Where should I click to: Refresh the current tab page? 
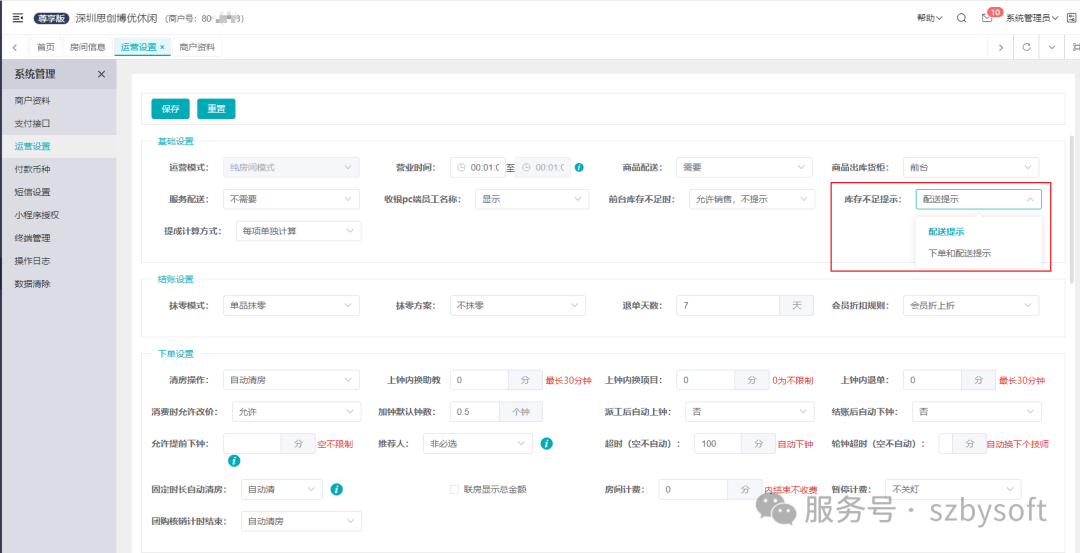(1026, 47)
